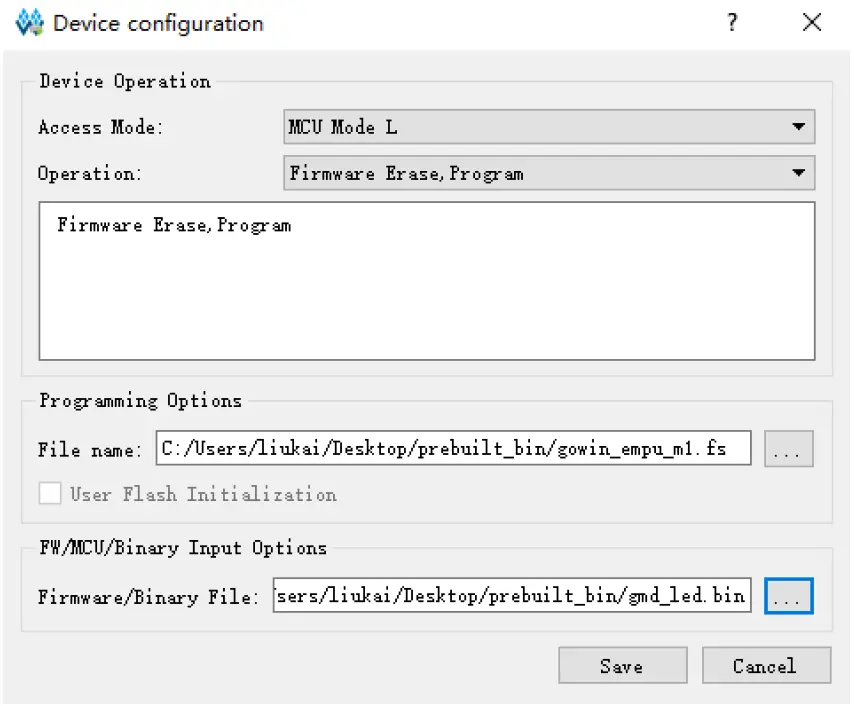Image resolution: width=854 pixels, height=706 pixels.
Task: Click the Gowin logo in the title bar
Action: (29, 22)
